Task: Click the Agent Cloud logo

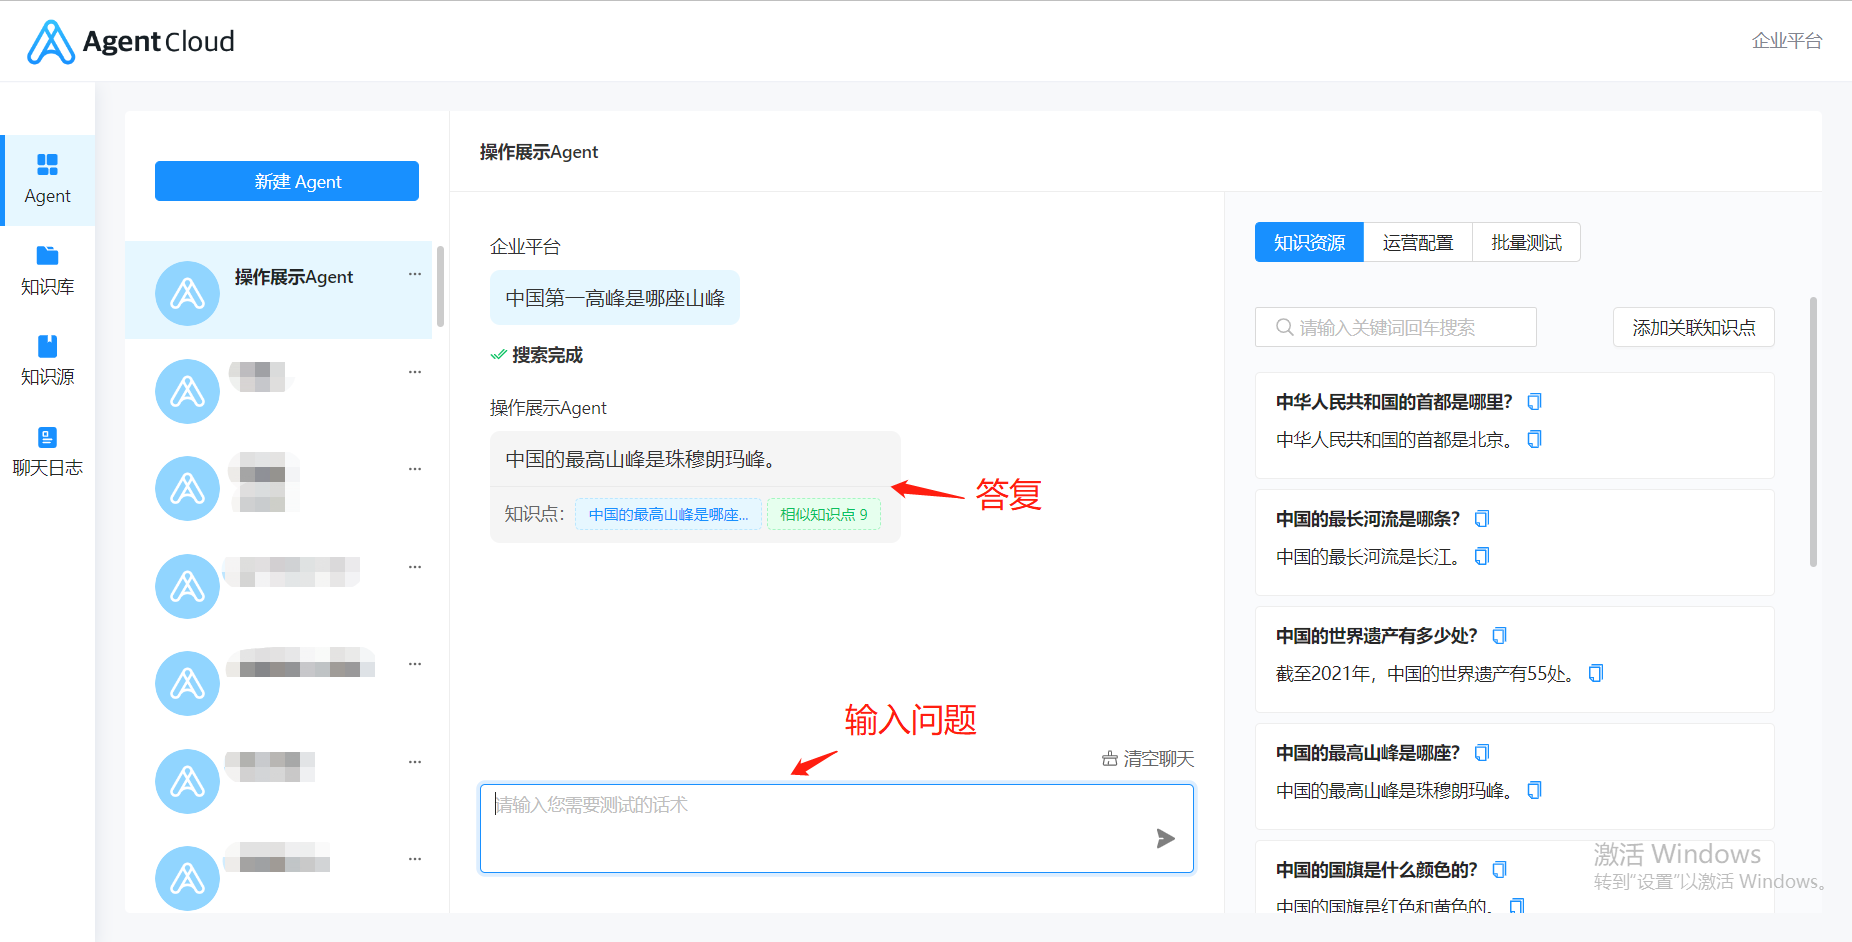Action: point(131,42)
